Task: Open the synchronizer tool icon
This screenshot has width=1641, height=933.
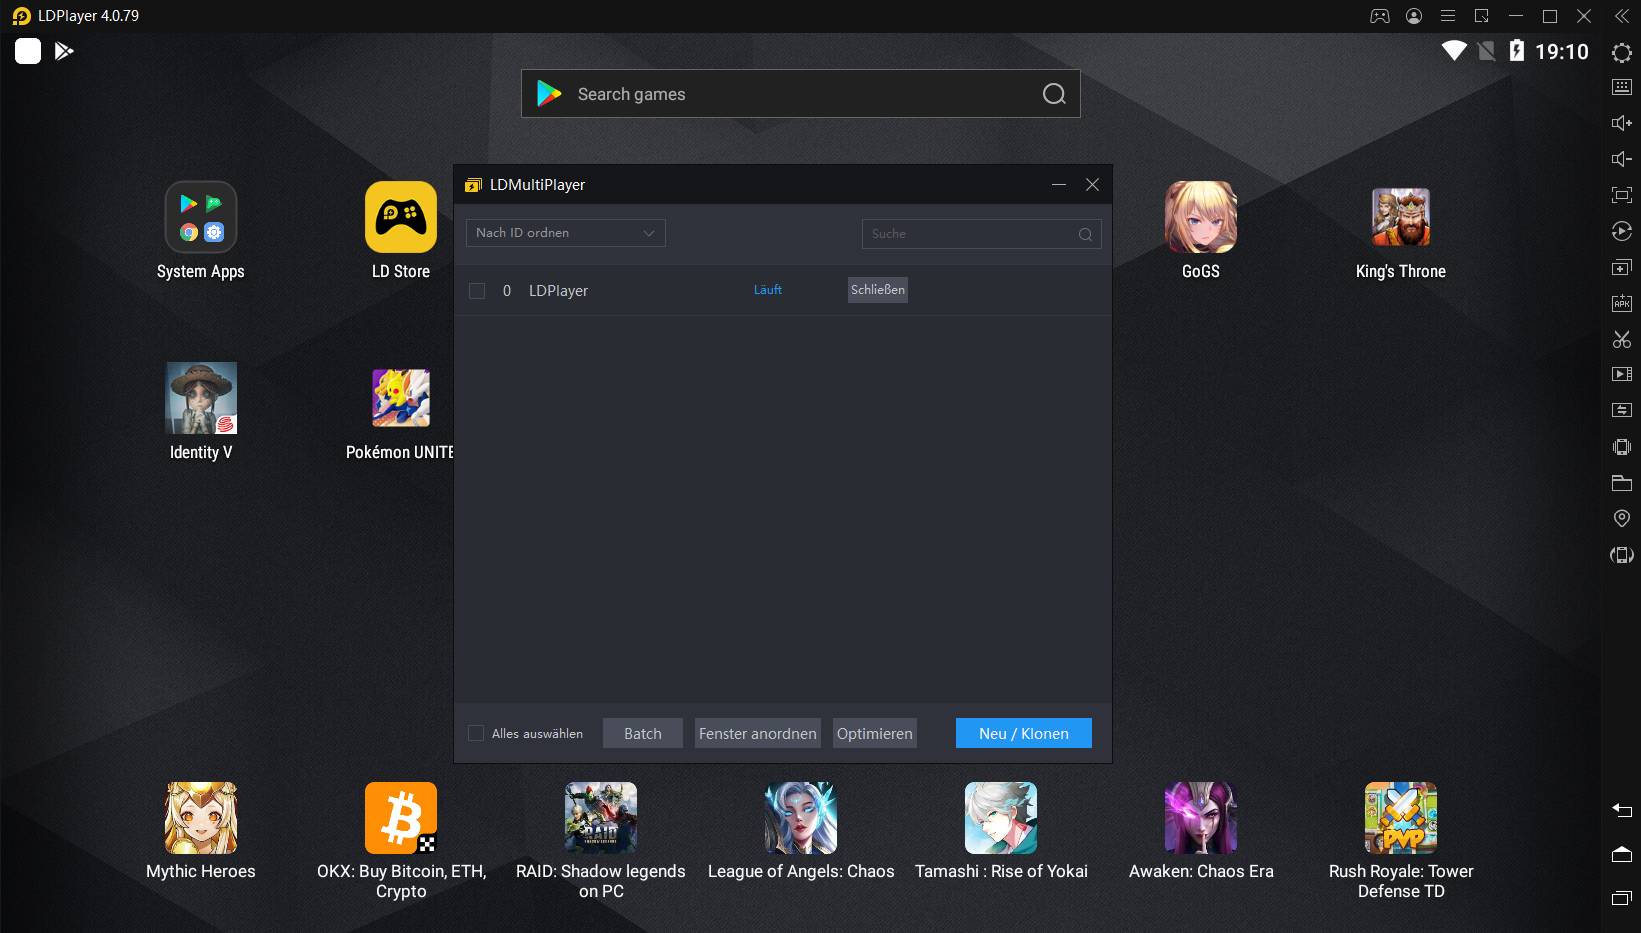Action: click(1622, 410)
